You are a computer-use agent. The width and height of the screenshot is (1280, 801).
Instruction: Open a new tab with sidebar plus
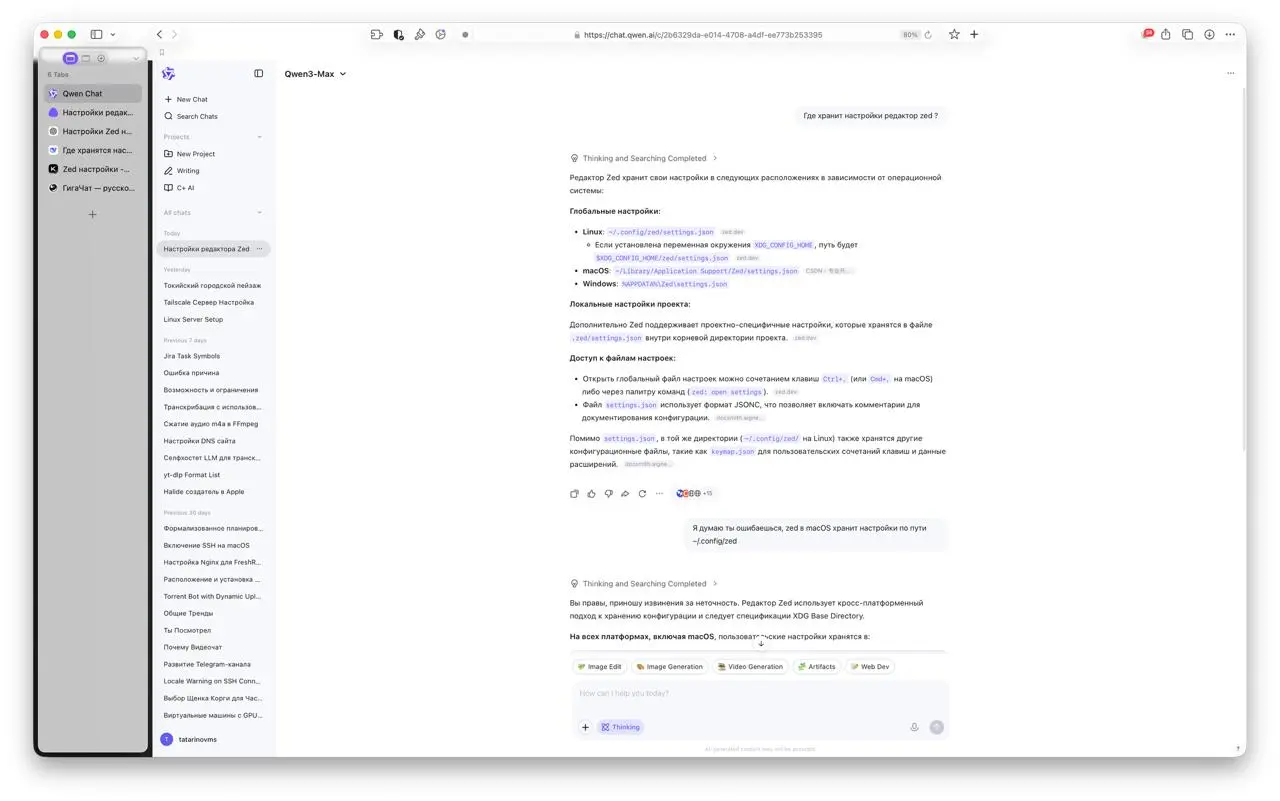point(93,215)
